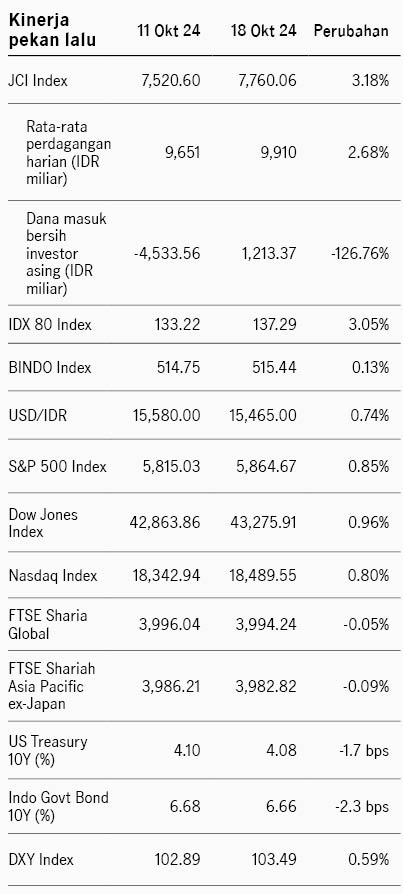Select the 11 Okt 24 column header

(169, 31)
